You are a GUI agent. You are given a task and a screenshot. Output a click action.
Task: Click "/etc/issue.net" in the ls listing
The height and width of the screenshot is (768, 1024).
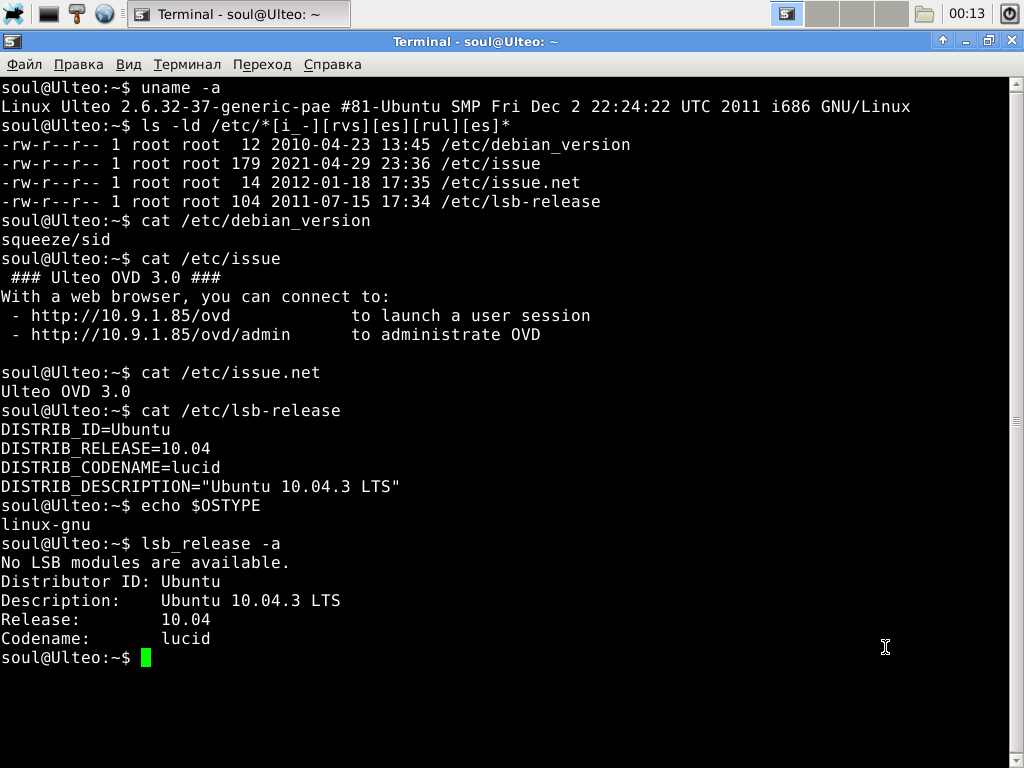tap(511, 183)
